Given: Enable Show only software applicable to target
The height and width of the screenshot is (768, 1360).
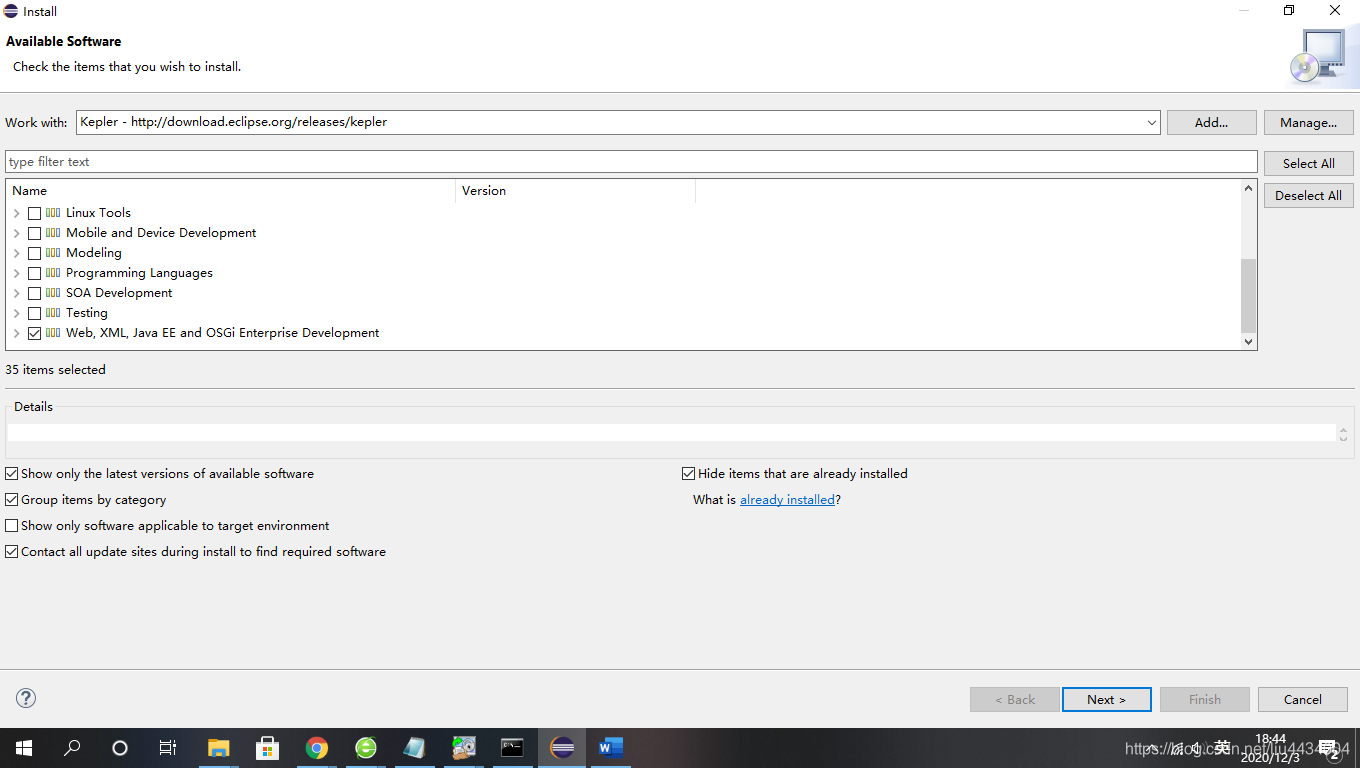Looking at the screenshot, I should tap(12, 526).
